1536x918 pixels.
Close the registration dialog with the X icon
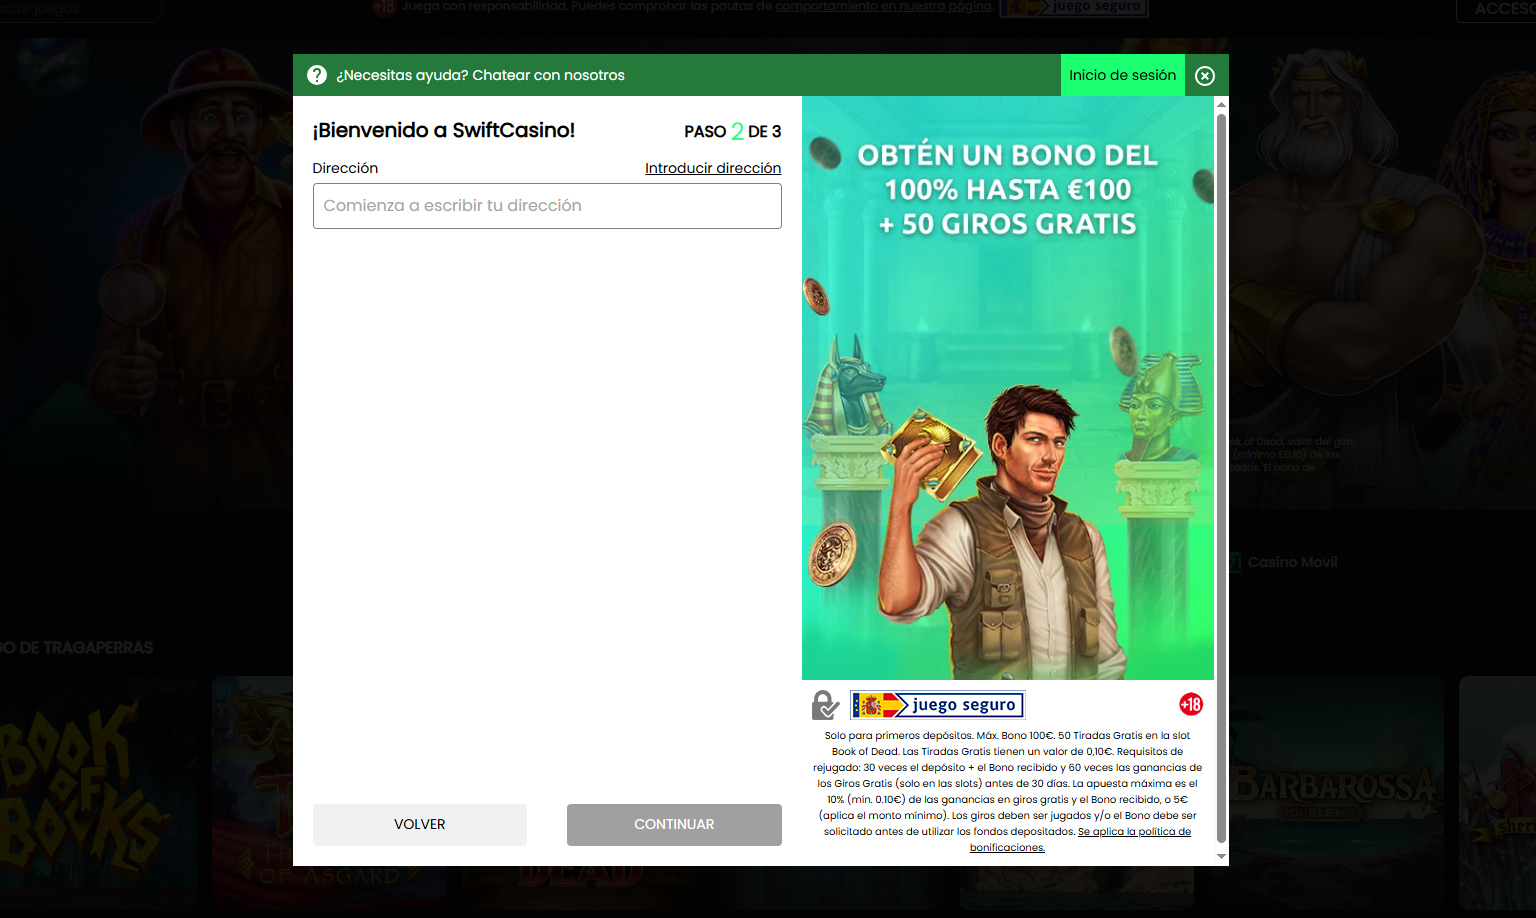click(x=1205, y=76)
